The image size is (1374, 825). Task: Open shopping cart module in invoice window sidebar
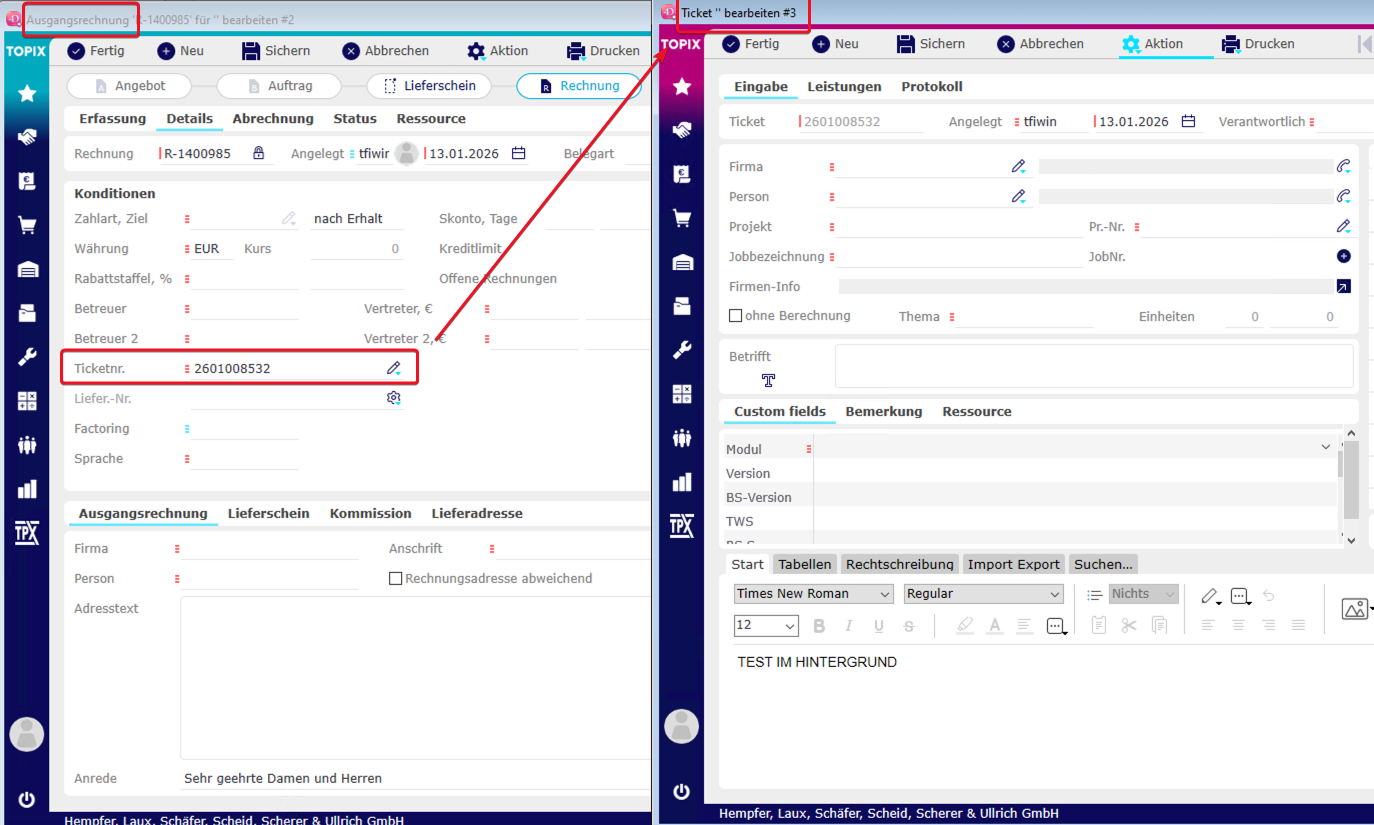coord(27,225)
